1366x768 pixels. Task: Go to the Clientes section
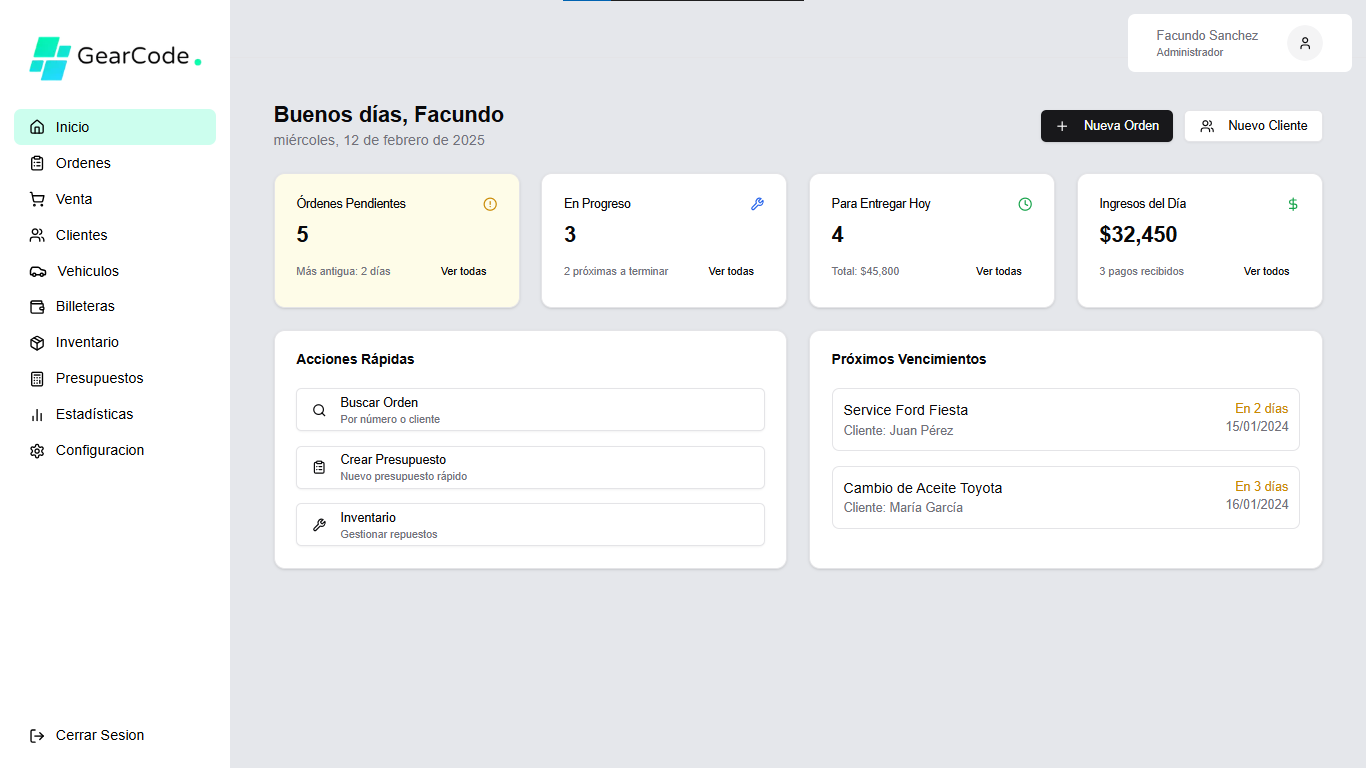(81, 235)
